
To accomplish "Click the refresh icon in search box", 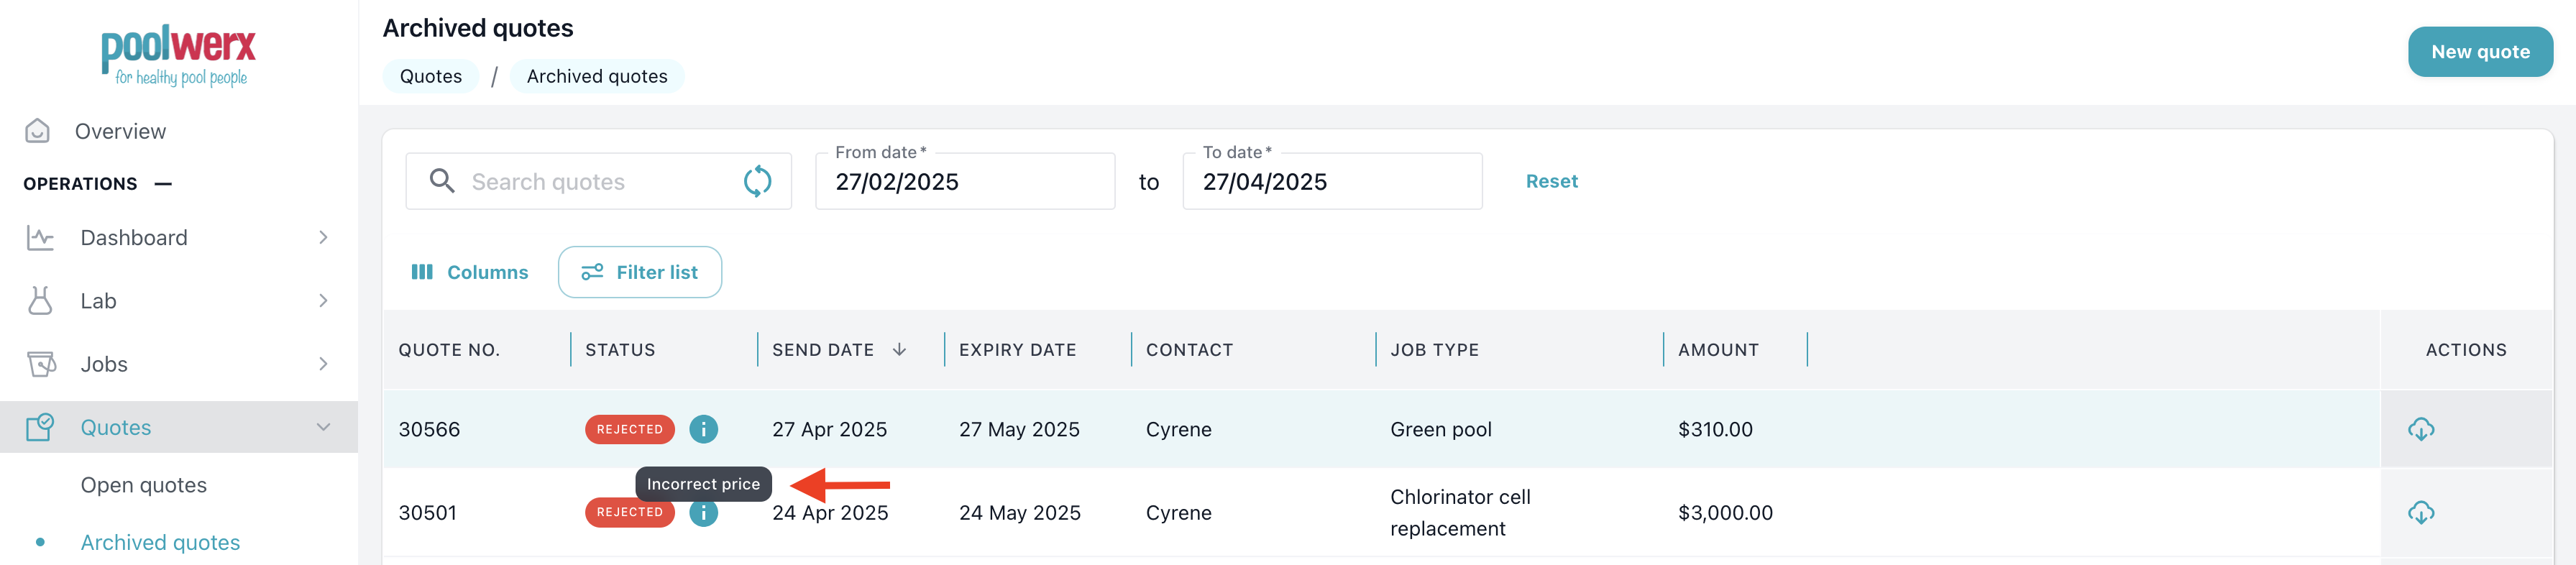I will (x=757, y=181).
